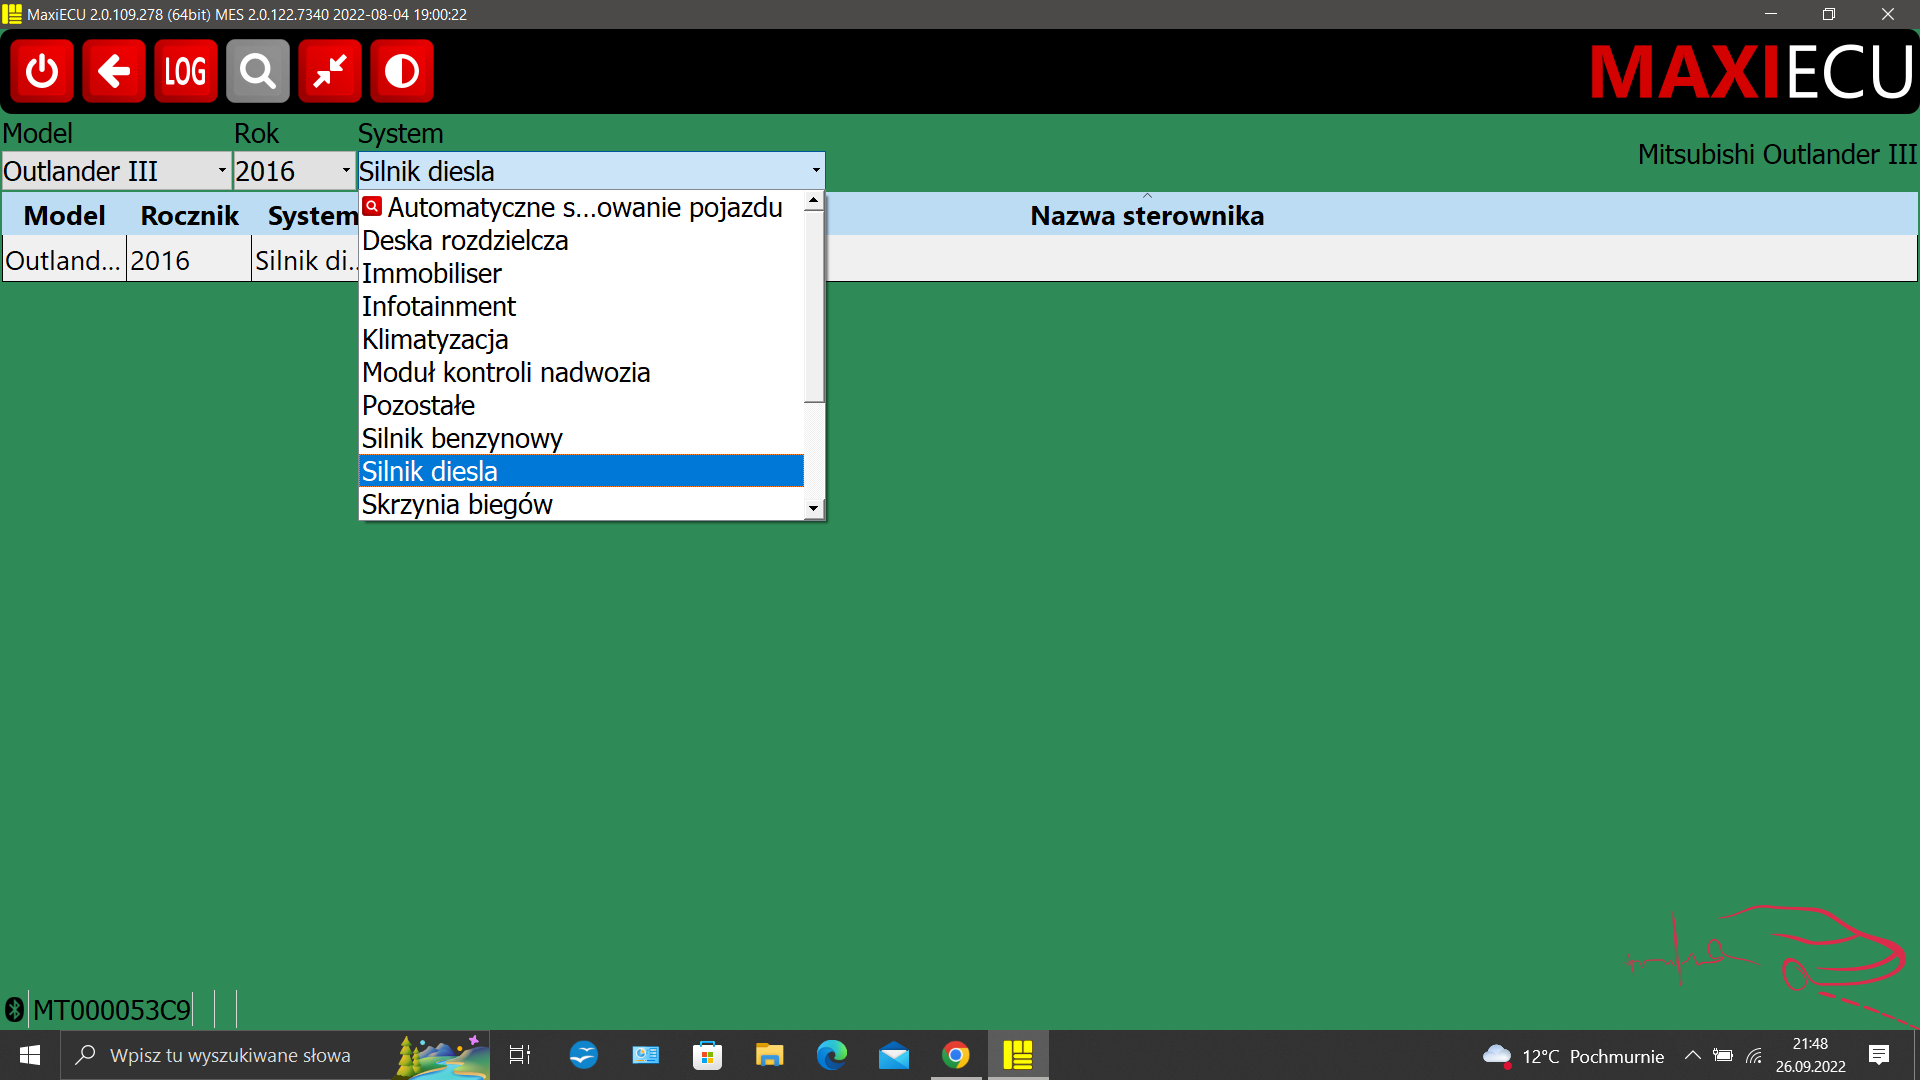Image resolution: width=1920 pixels, height=1080 pixels.
Task: Sort by the Rocznik column header
Action: coord(189,215)
